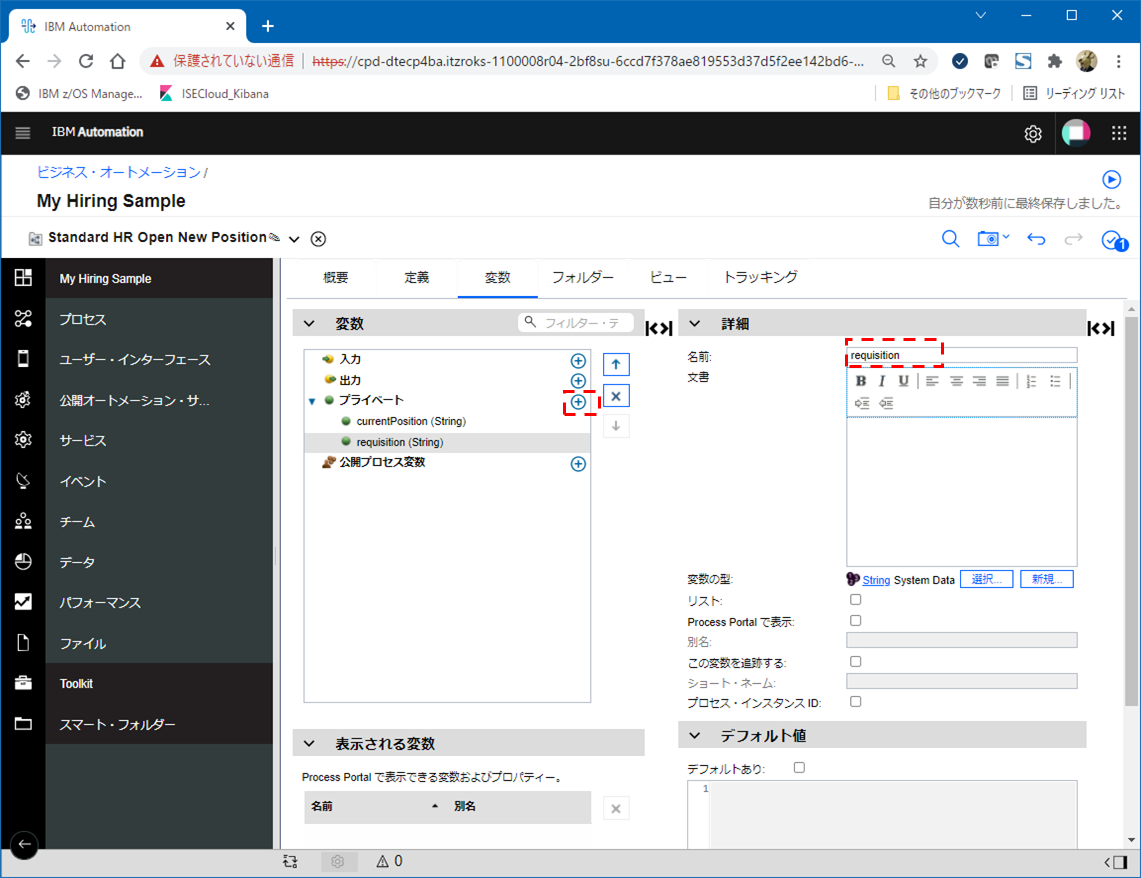Enable この変数を追跡する checkbox
Screen dimensions: 1141x878
(856, 661)
